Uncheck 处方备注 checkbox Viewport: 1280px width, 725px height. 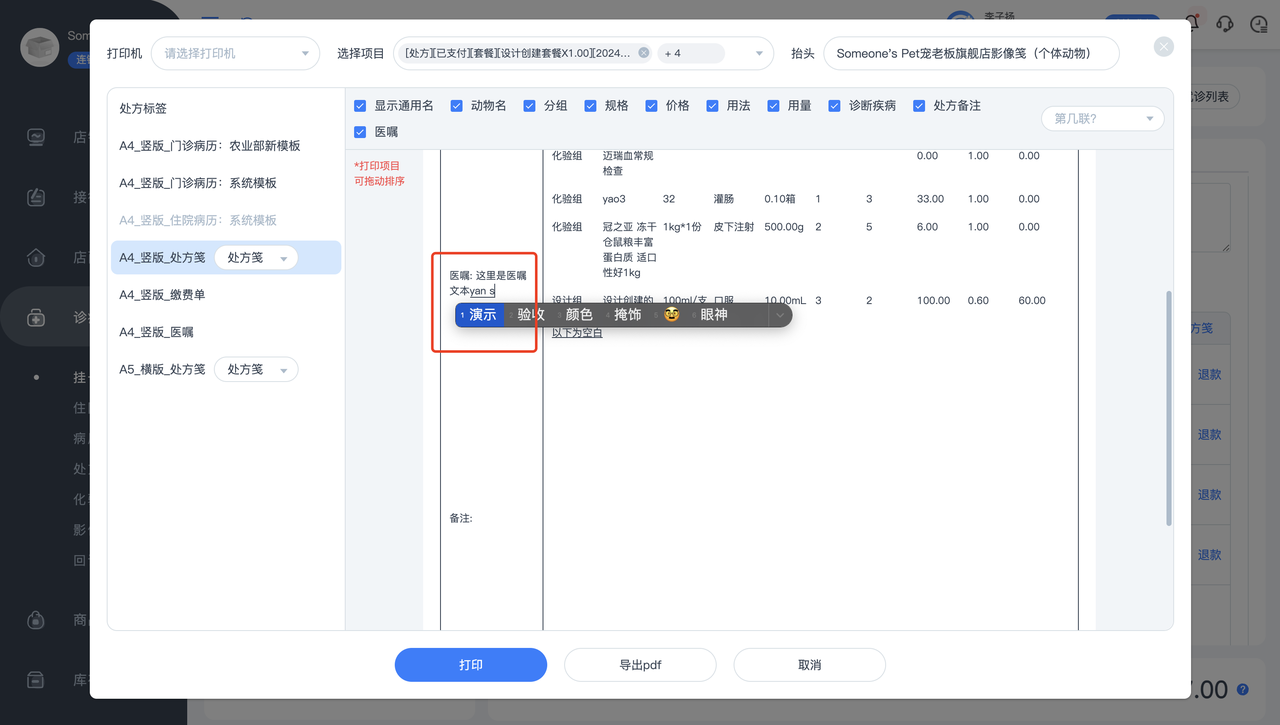pos(920,106)
